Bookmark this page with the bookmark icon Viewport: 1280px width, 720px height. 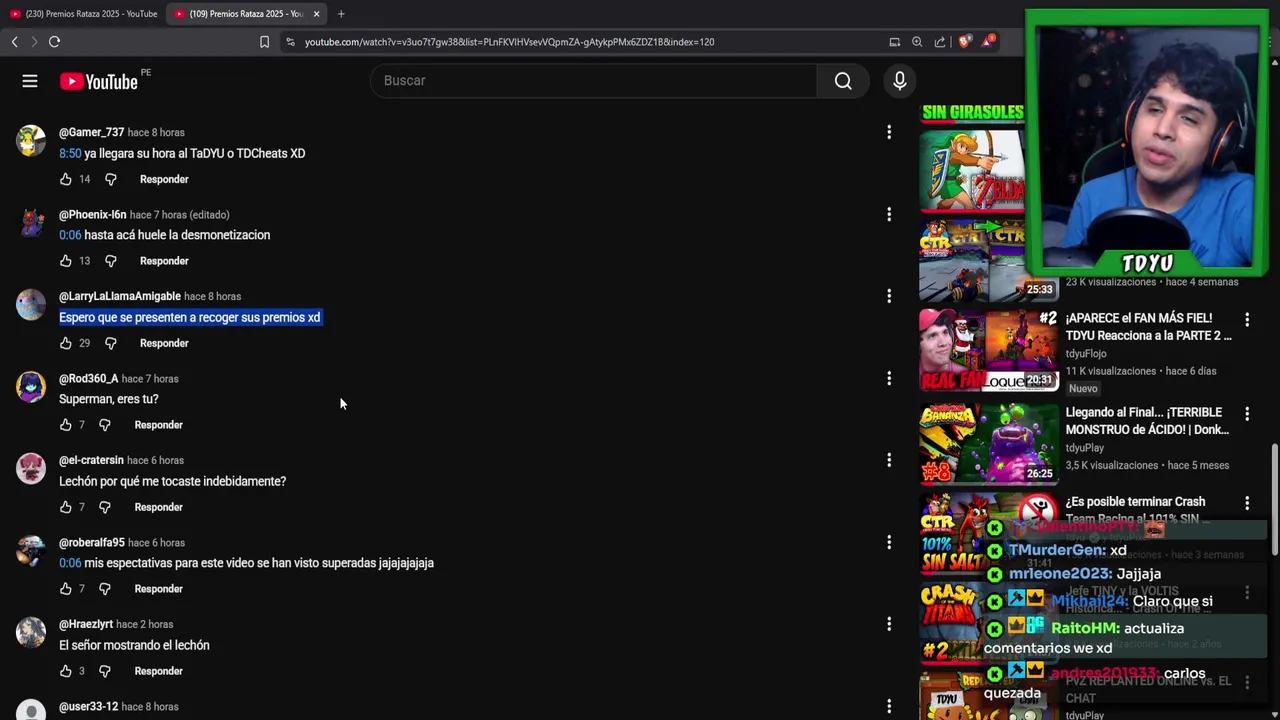[x=264, y=42]
